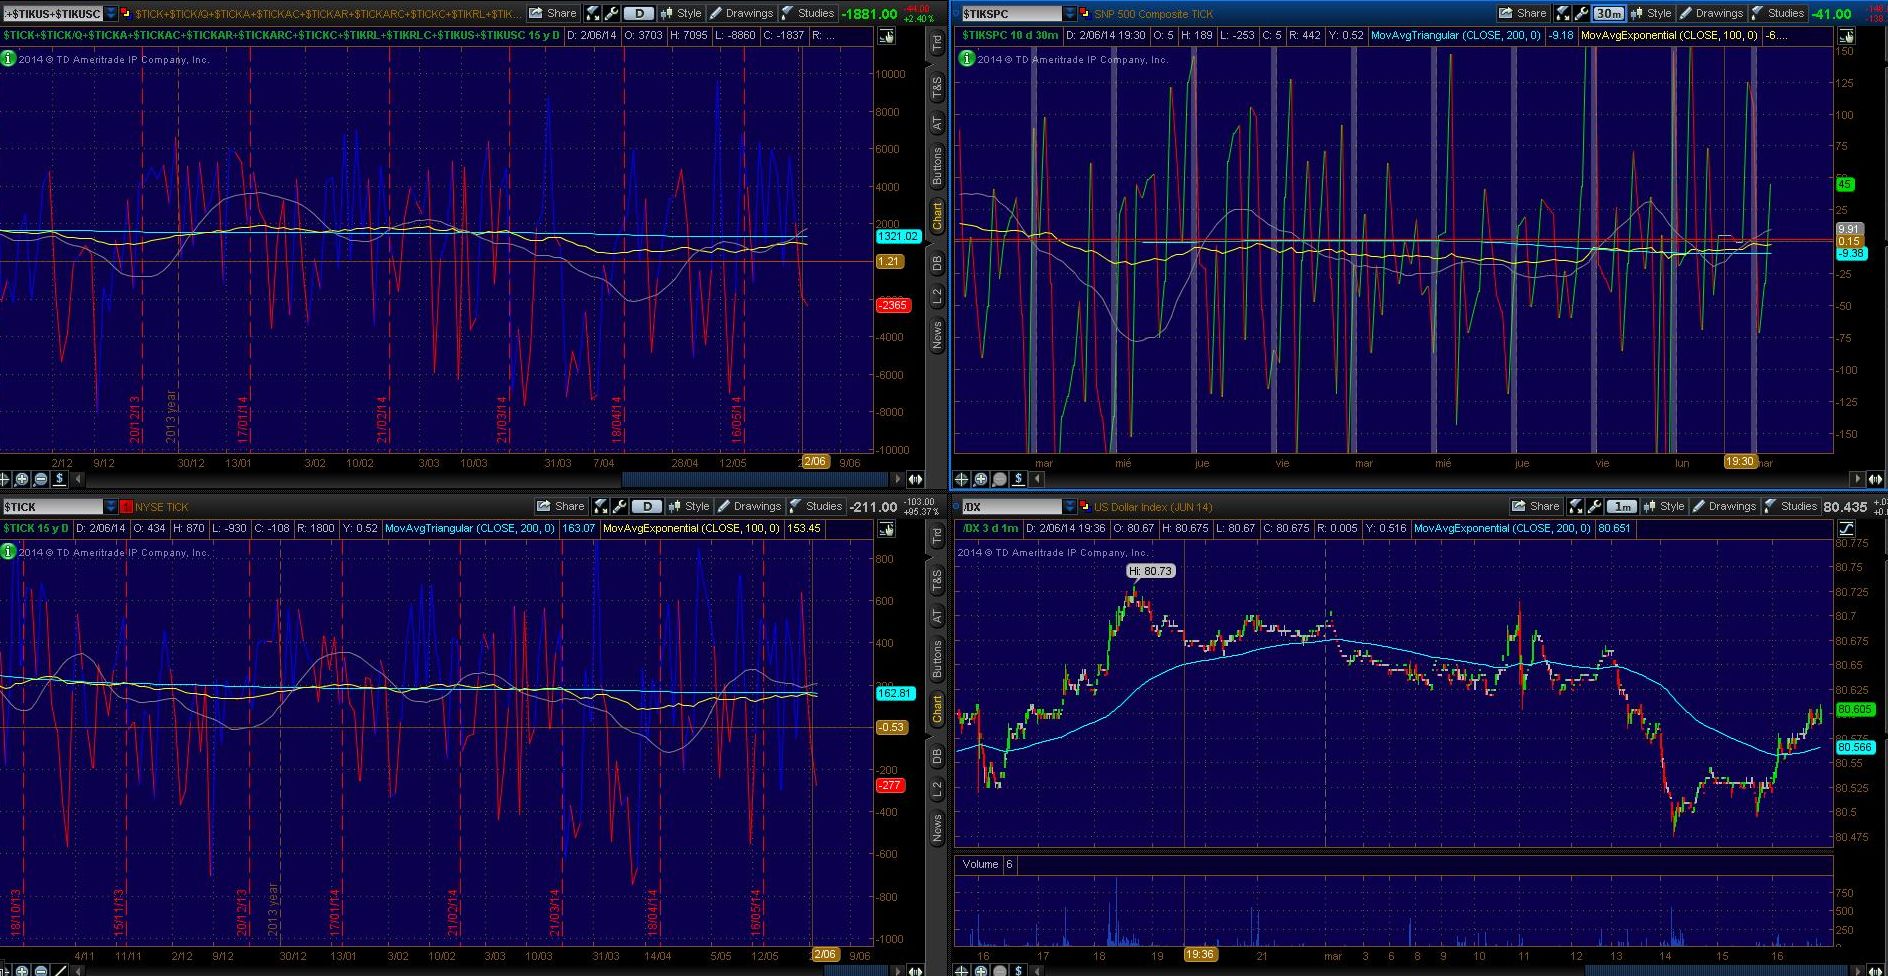
Task: Expand the symbol dropdown beside $TICK field
Action: pos(110,507)
